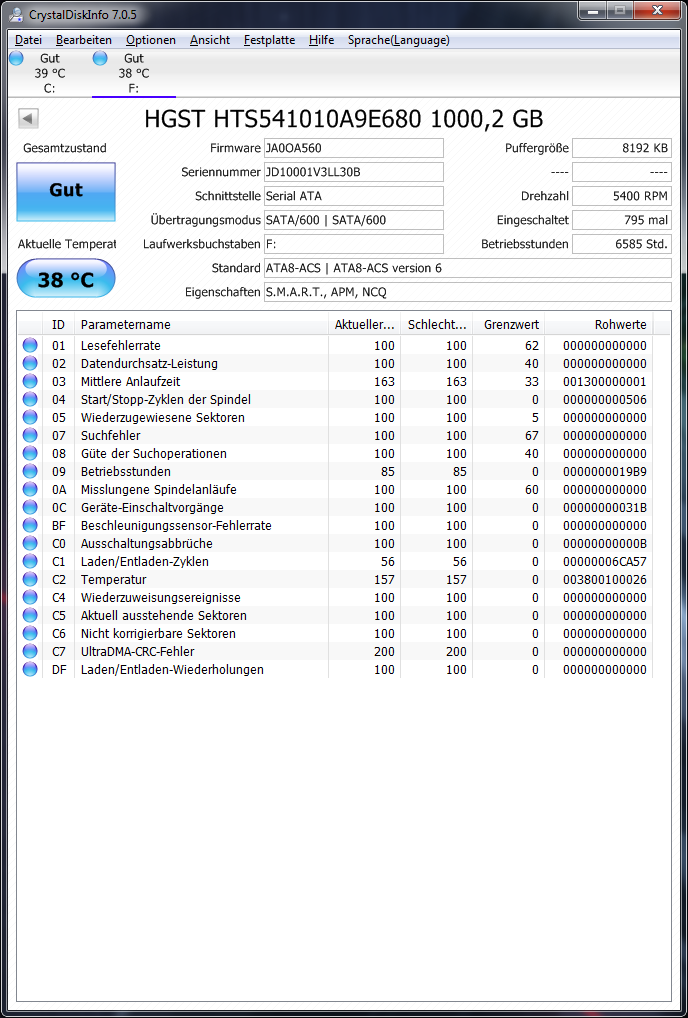Select the UltraDMA-CRC-Fehler parameter name
The image size is (688, 1018).
[x=138, y=651]
